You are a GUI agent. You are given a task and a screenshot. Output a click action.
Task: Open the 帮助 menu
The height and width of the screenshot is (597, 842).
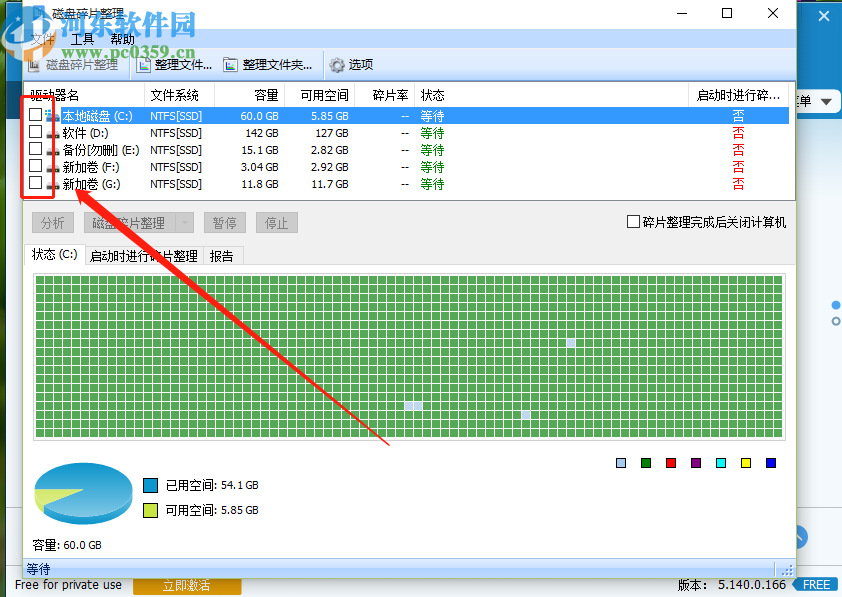coord(122,39)
